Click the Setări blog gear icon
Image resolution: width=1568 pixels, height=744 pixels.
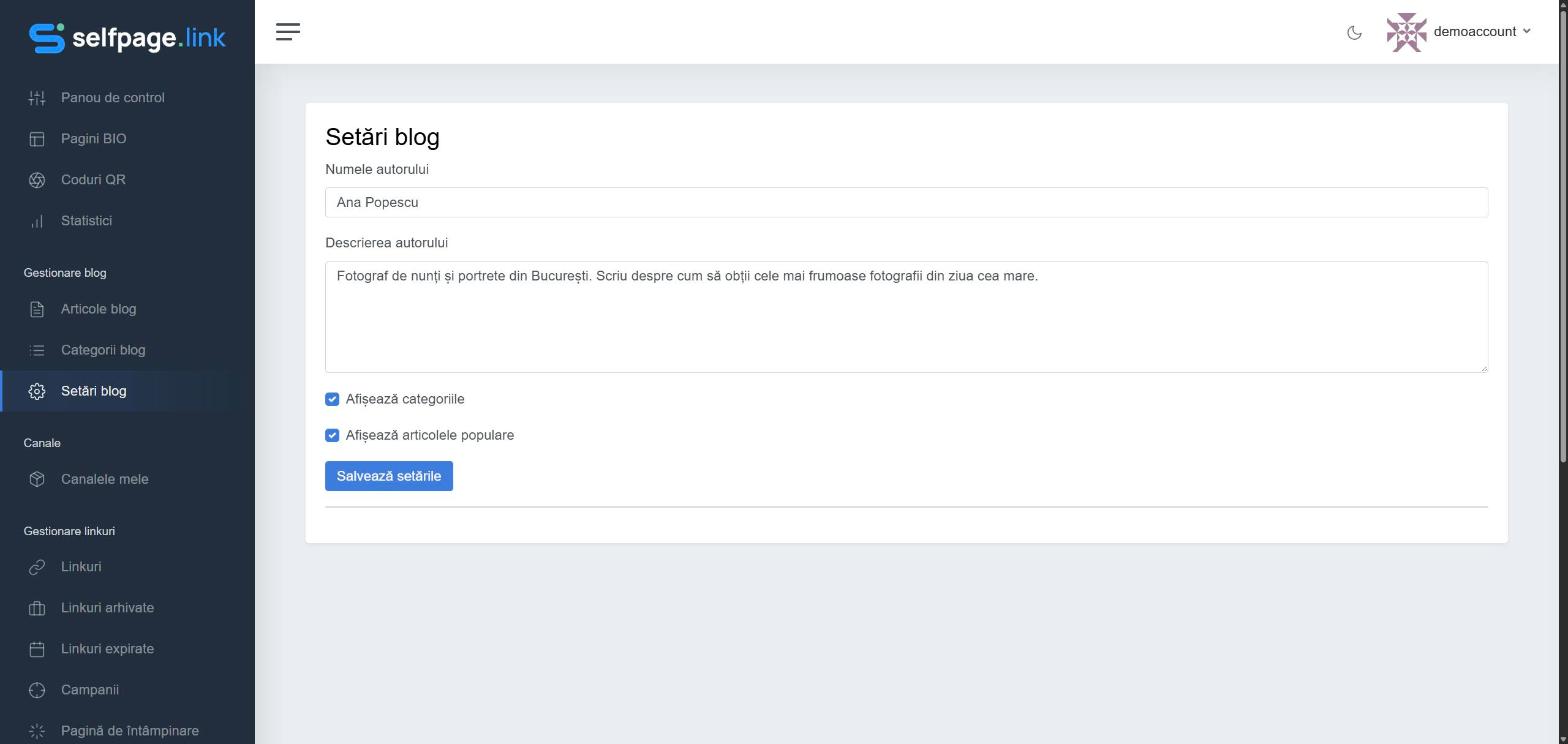click(37, 391)
